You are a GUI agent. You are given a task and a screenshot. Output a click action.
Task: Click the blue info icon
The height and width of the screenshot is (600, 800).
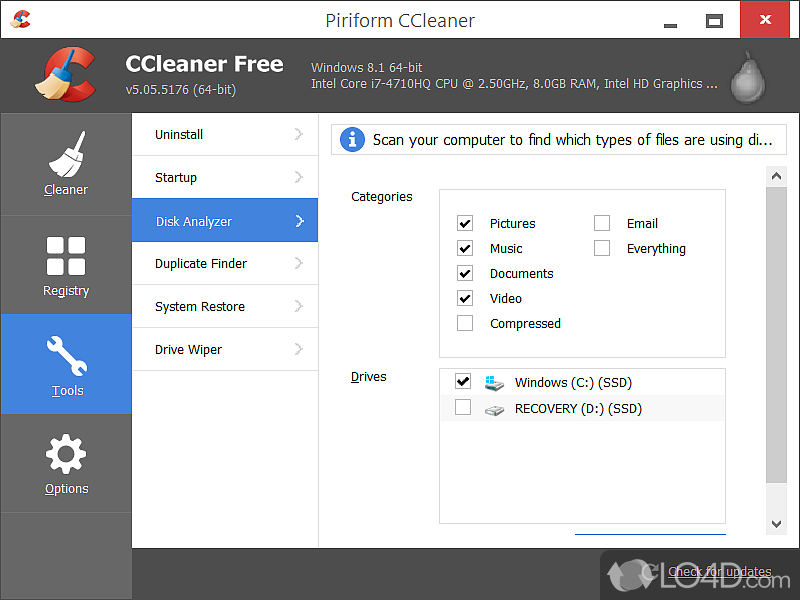coord(352,140)
